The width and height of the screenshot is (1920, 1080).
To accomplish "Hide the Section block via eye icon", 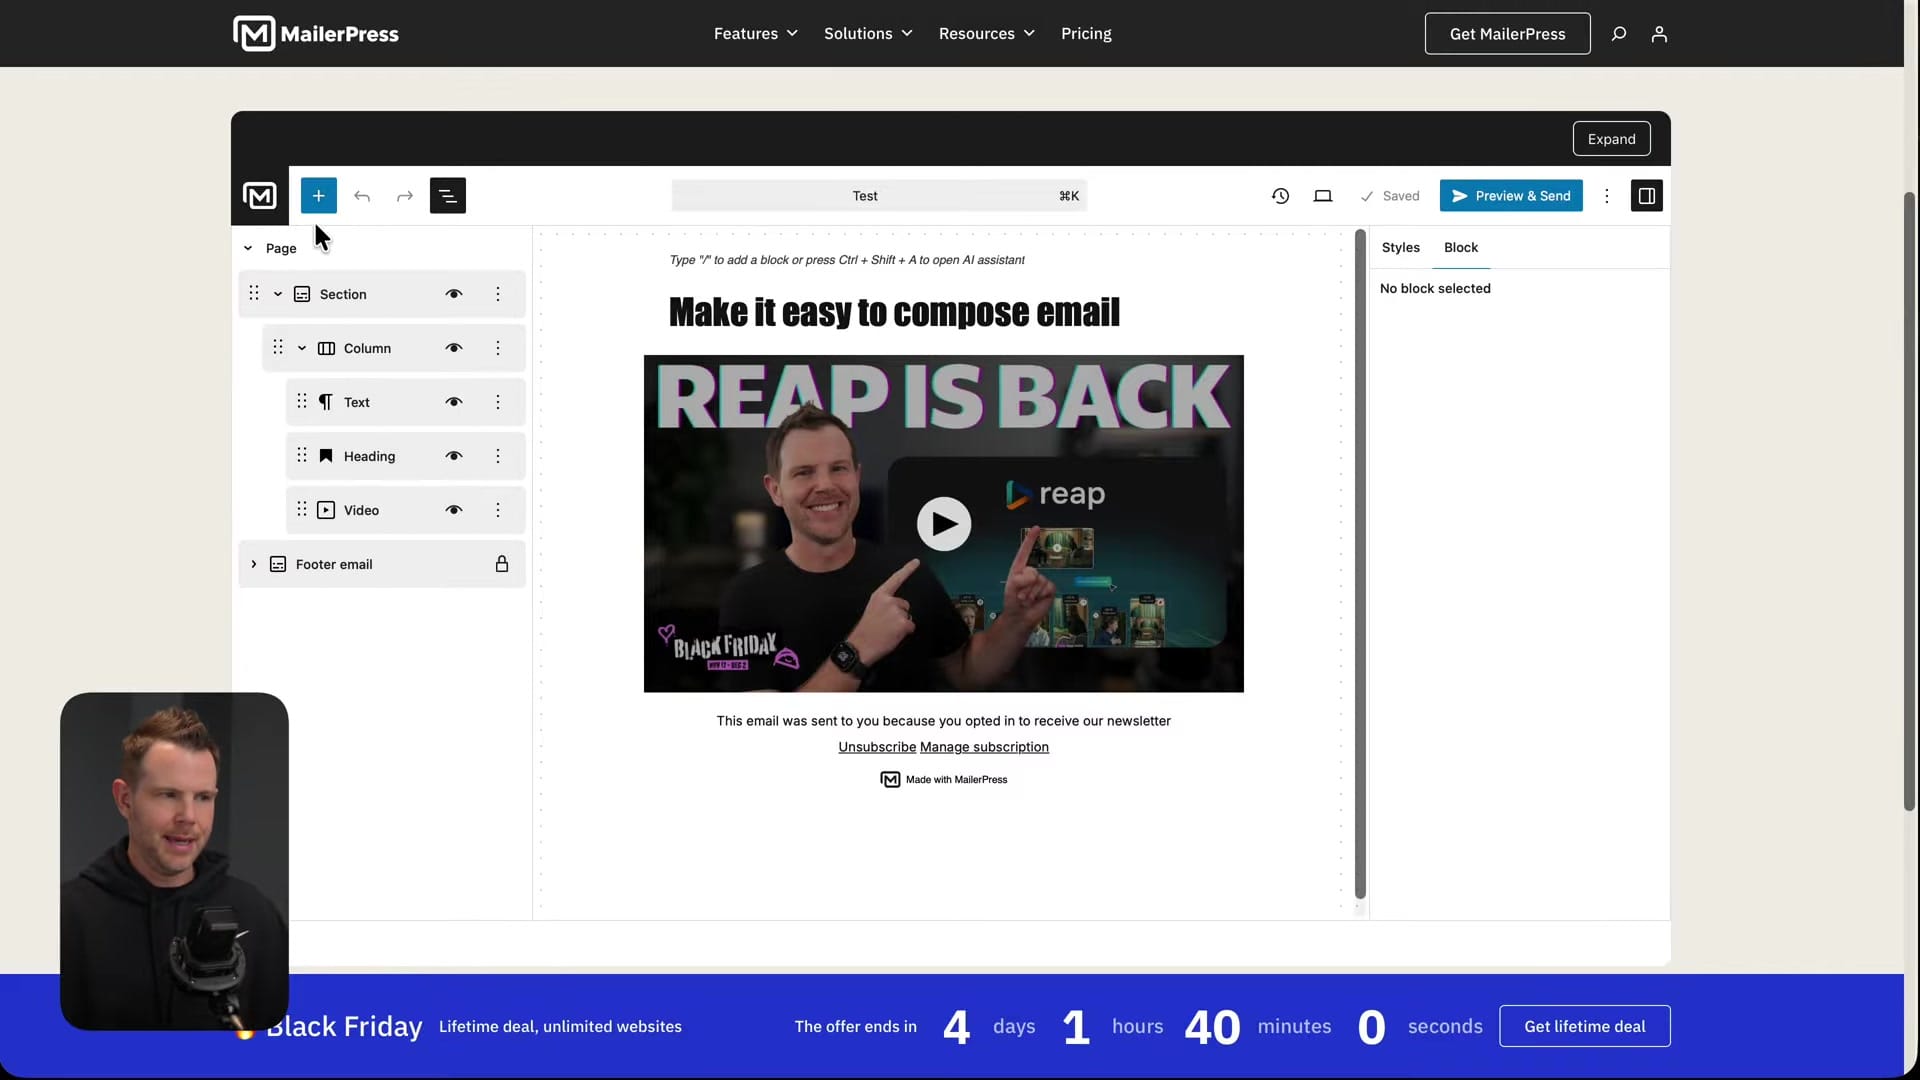I will pyautogui.click(x=454, y=294).
